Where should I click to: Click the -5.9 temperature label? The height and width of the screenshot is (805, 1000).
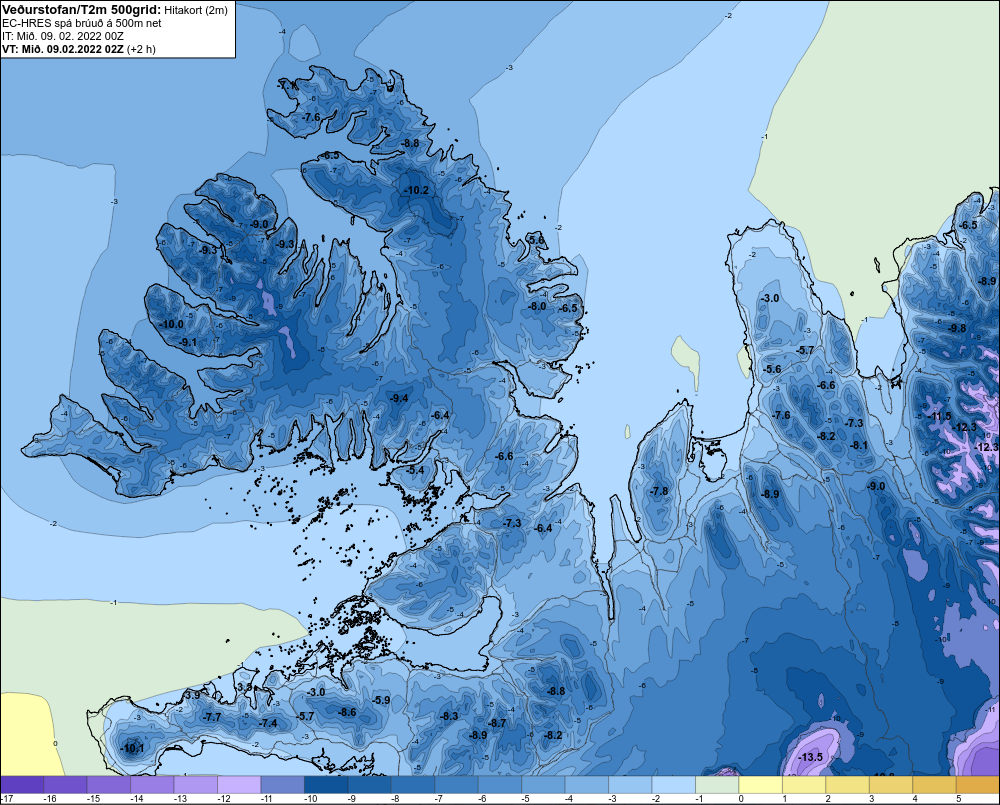381,700
